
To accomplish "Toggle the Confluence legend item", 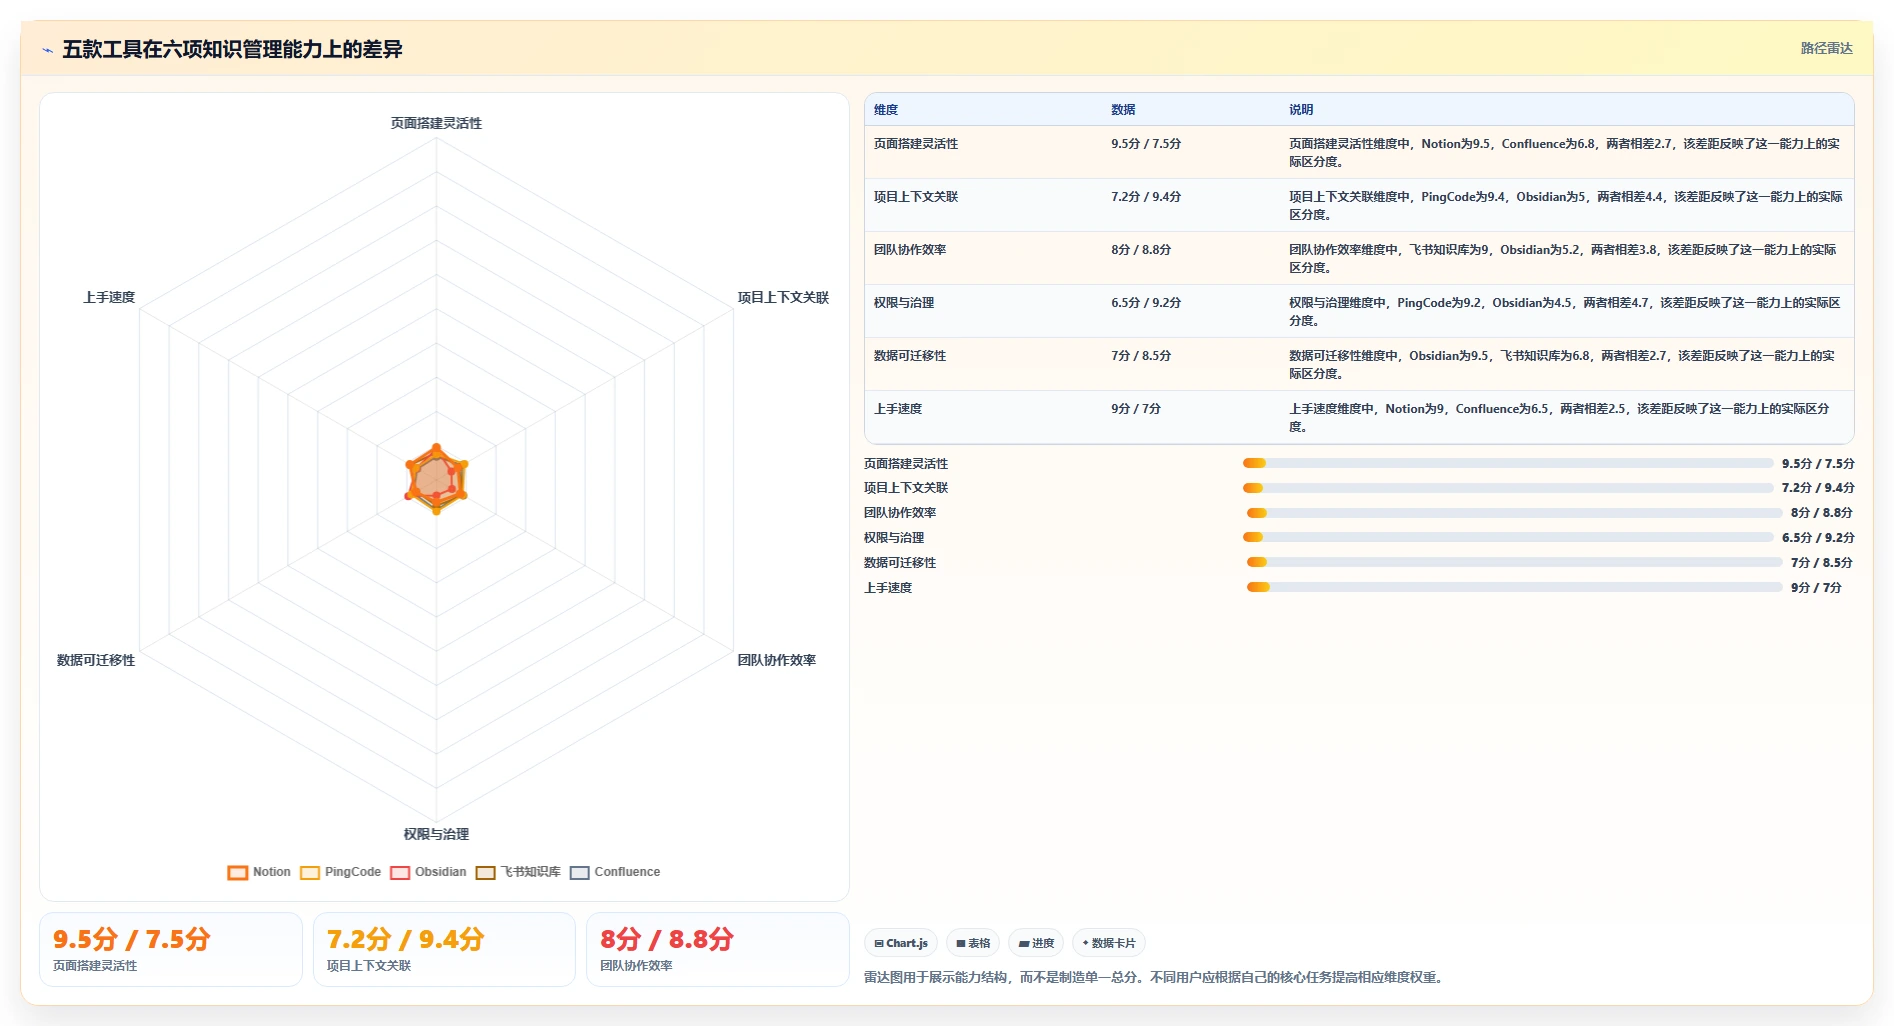I will click(615, 872).
